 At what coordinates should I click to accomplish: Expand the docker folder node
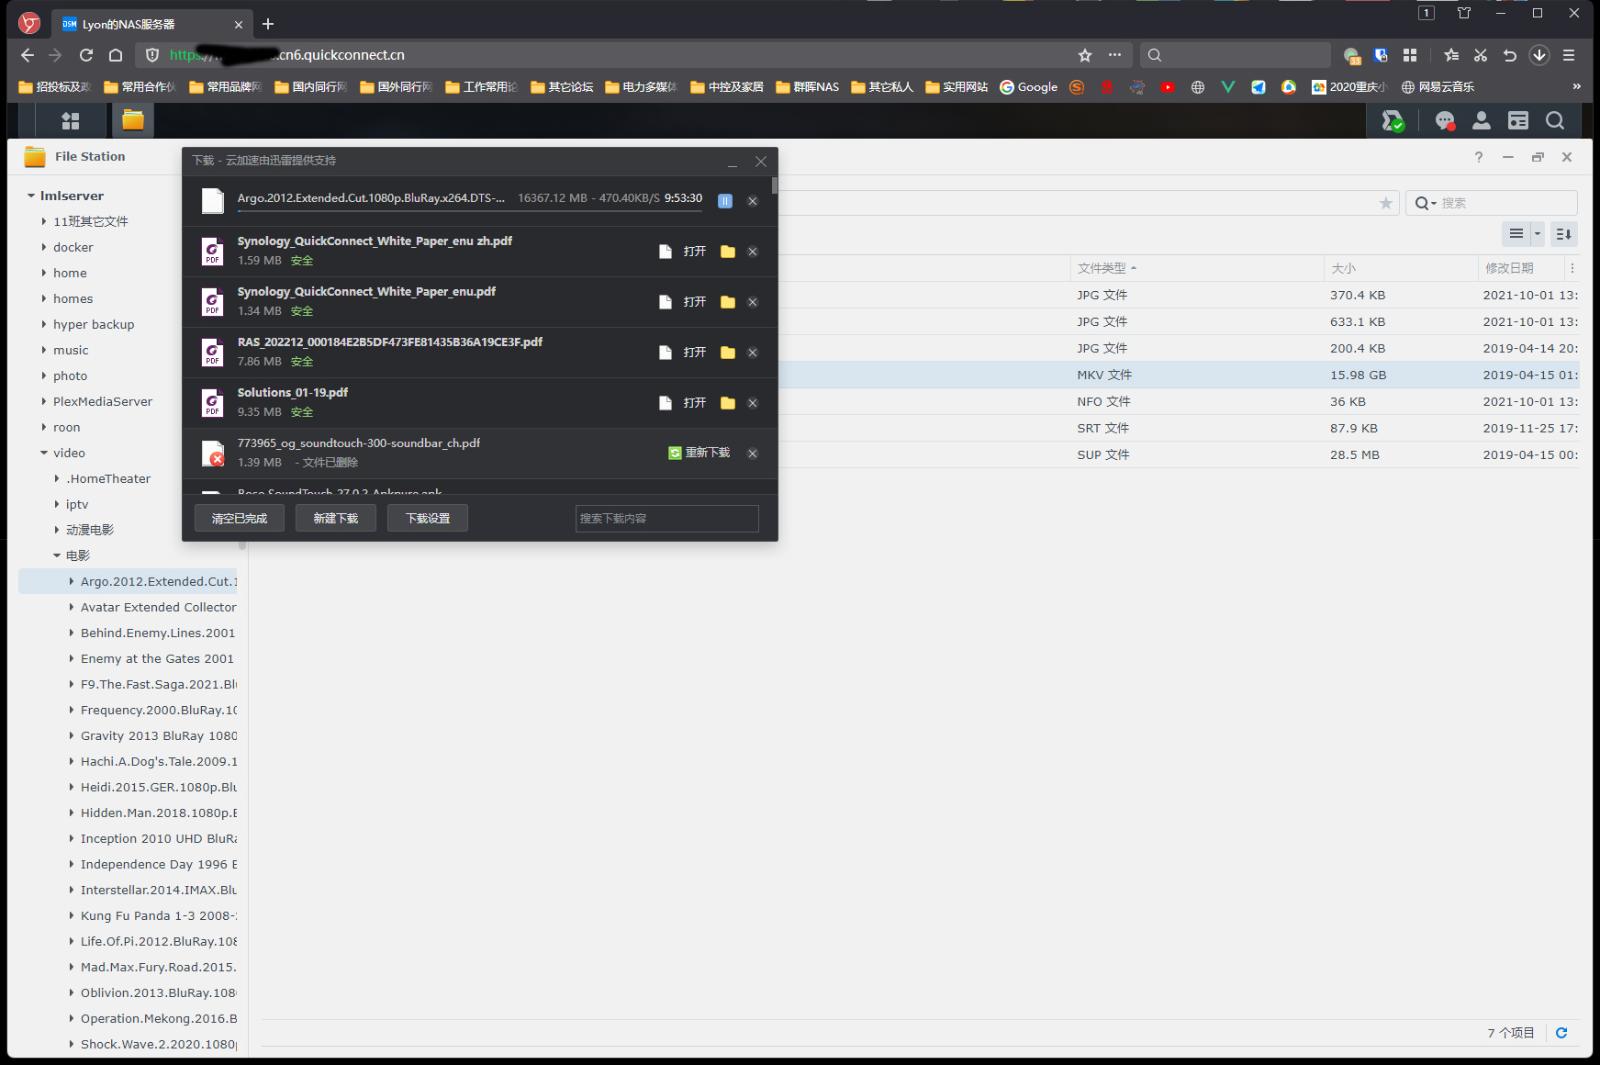coord(44,247)
